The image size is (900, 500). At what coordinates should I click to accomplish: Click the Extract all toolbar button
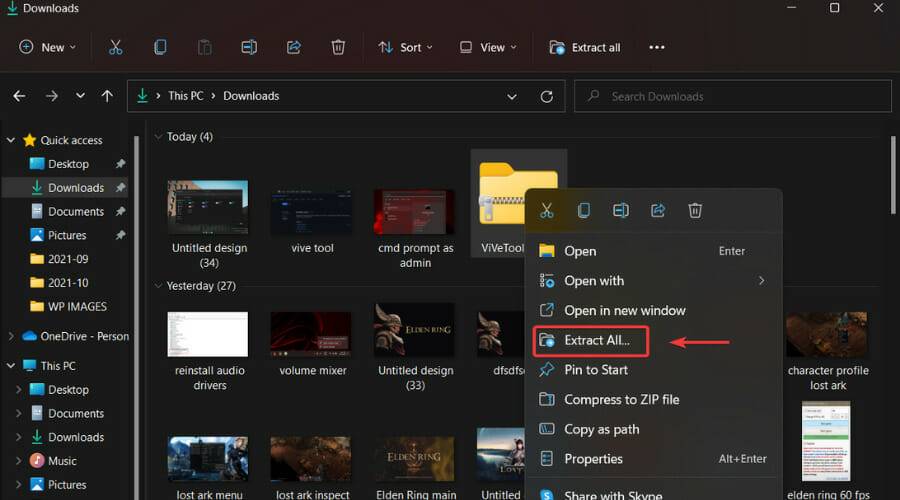(585, 47)
